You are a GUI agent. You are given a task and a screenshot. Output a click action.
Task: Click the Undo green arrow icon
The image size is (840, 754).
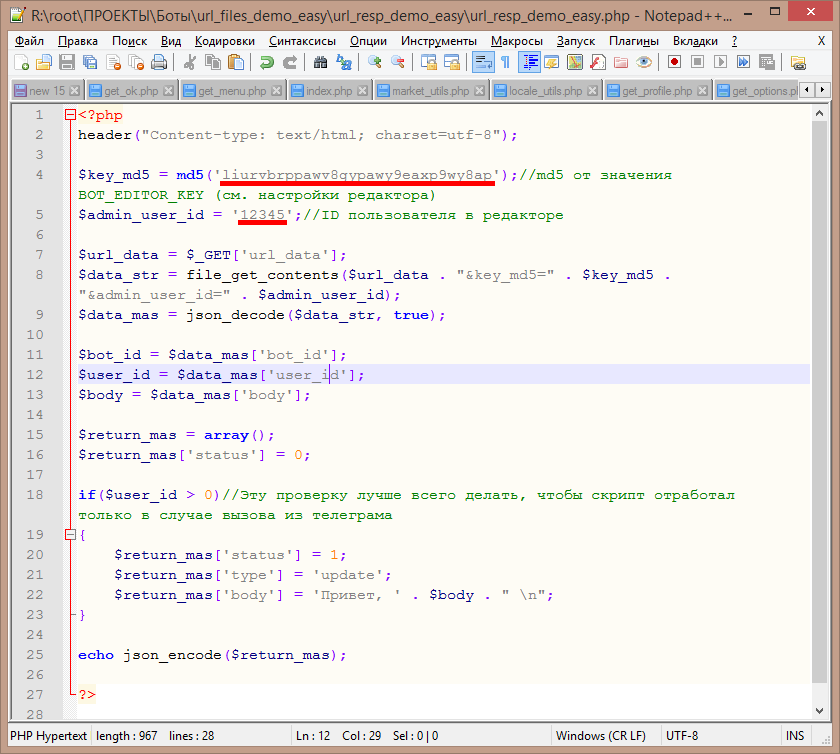tap(266, 62)
